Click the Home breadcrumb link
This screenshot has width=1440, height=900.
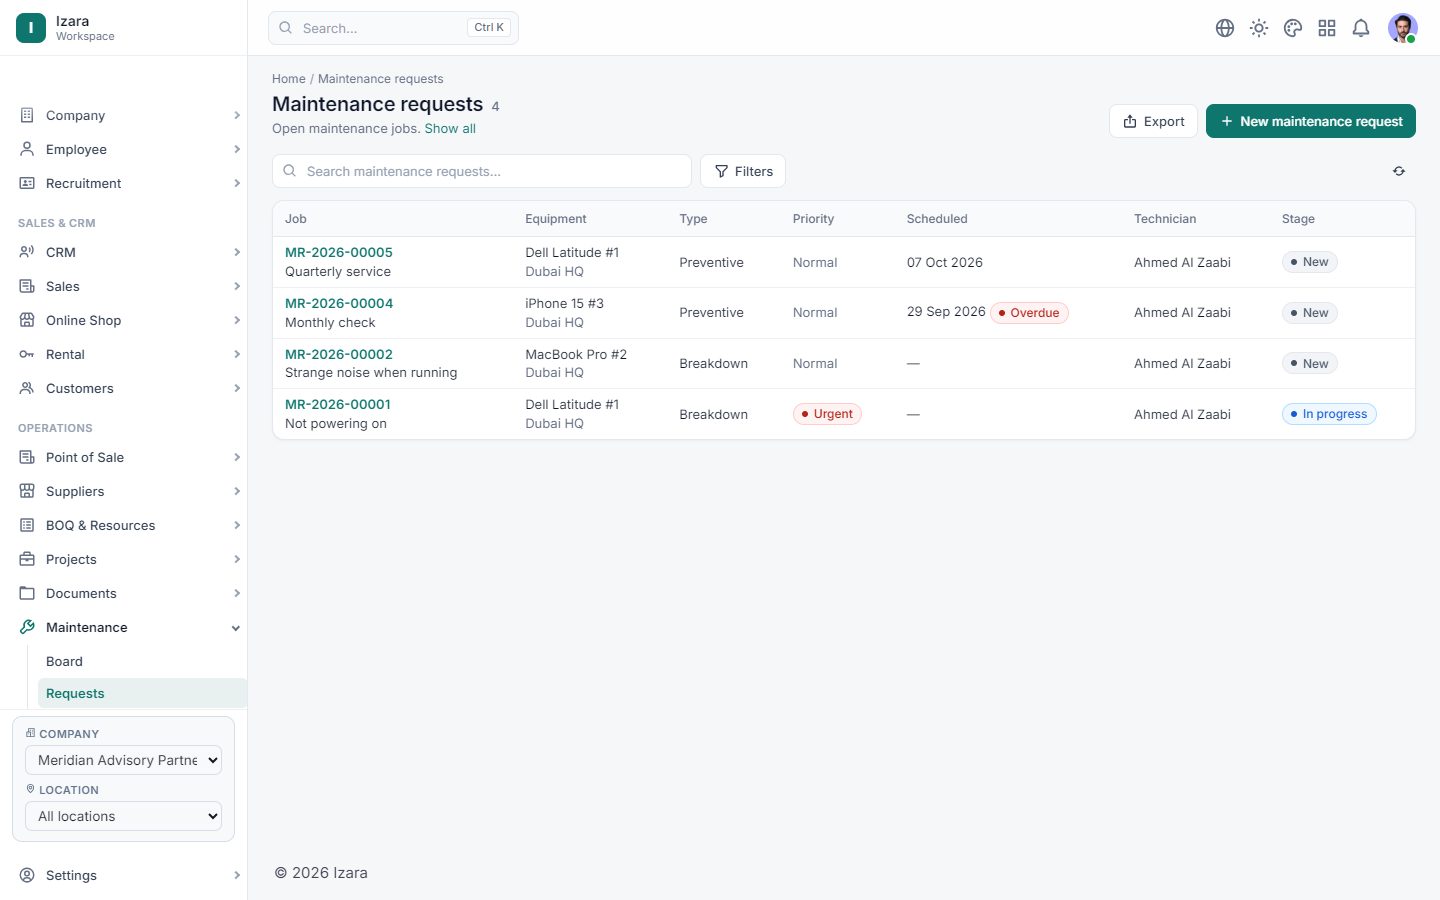pos(289,79)
